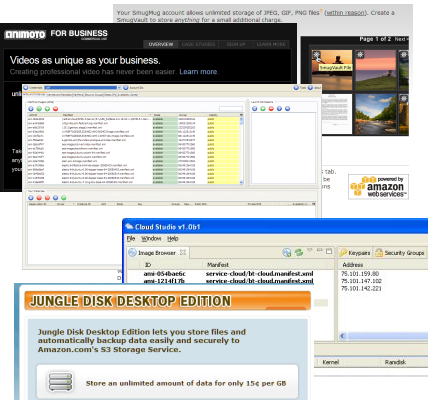The image size is (428, 400).
Task: Switch to Keypairs tab in Cloud Studio
Action: point(355,253)
